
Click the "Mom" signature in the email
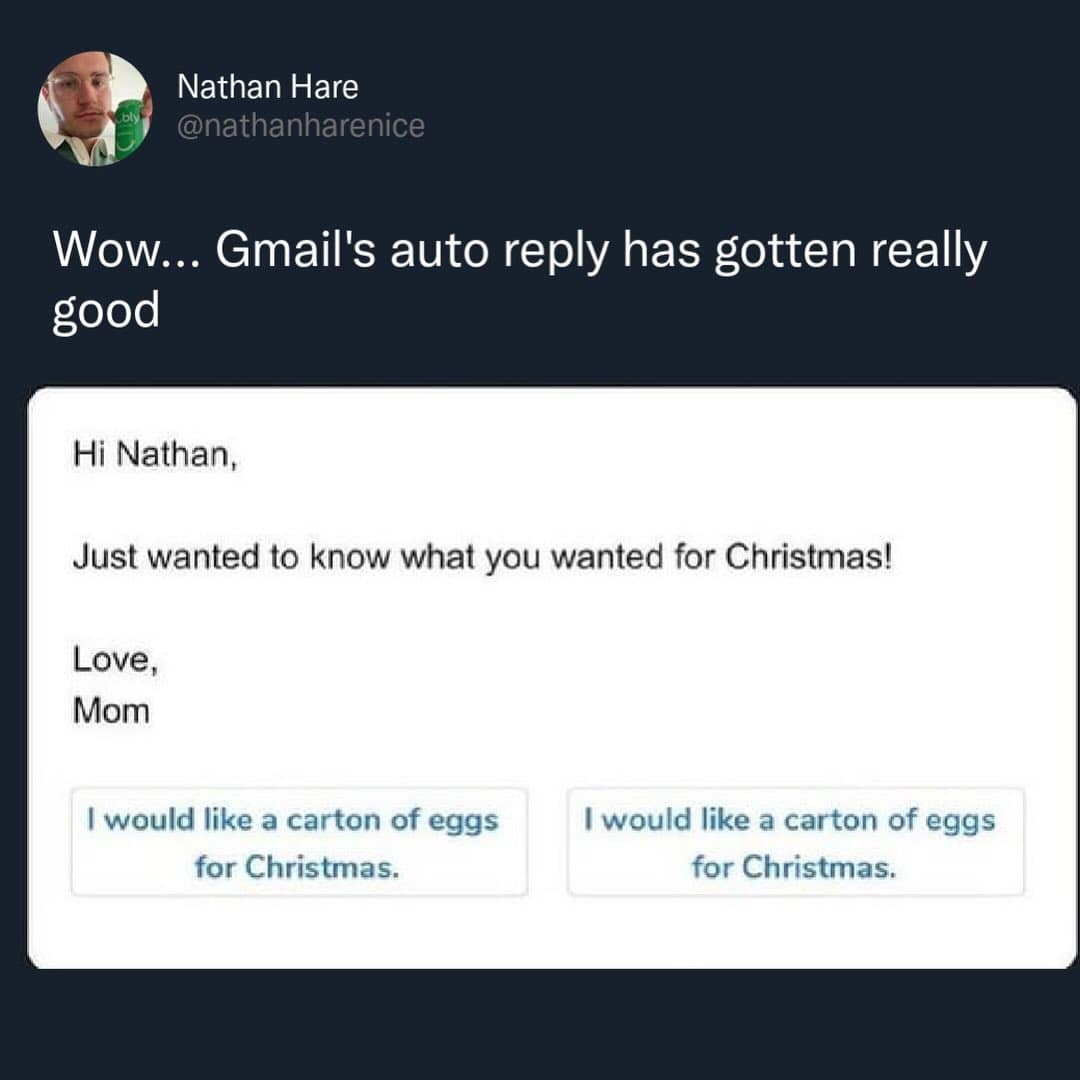pos(111,712)
